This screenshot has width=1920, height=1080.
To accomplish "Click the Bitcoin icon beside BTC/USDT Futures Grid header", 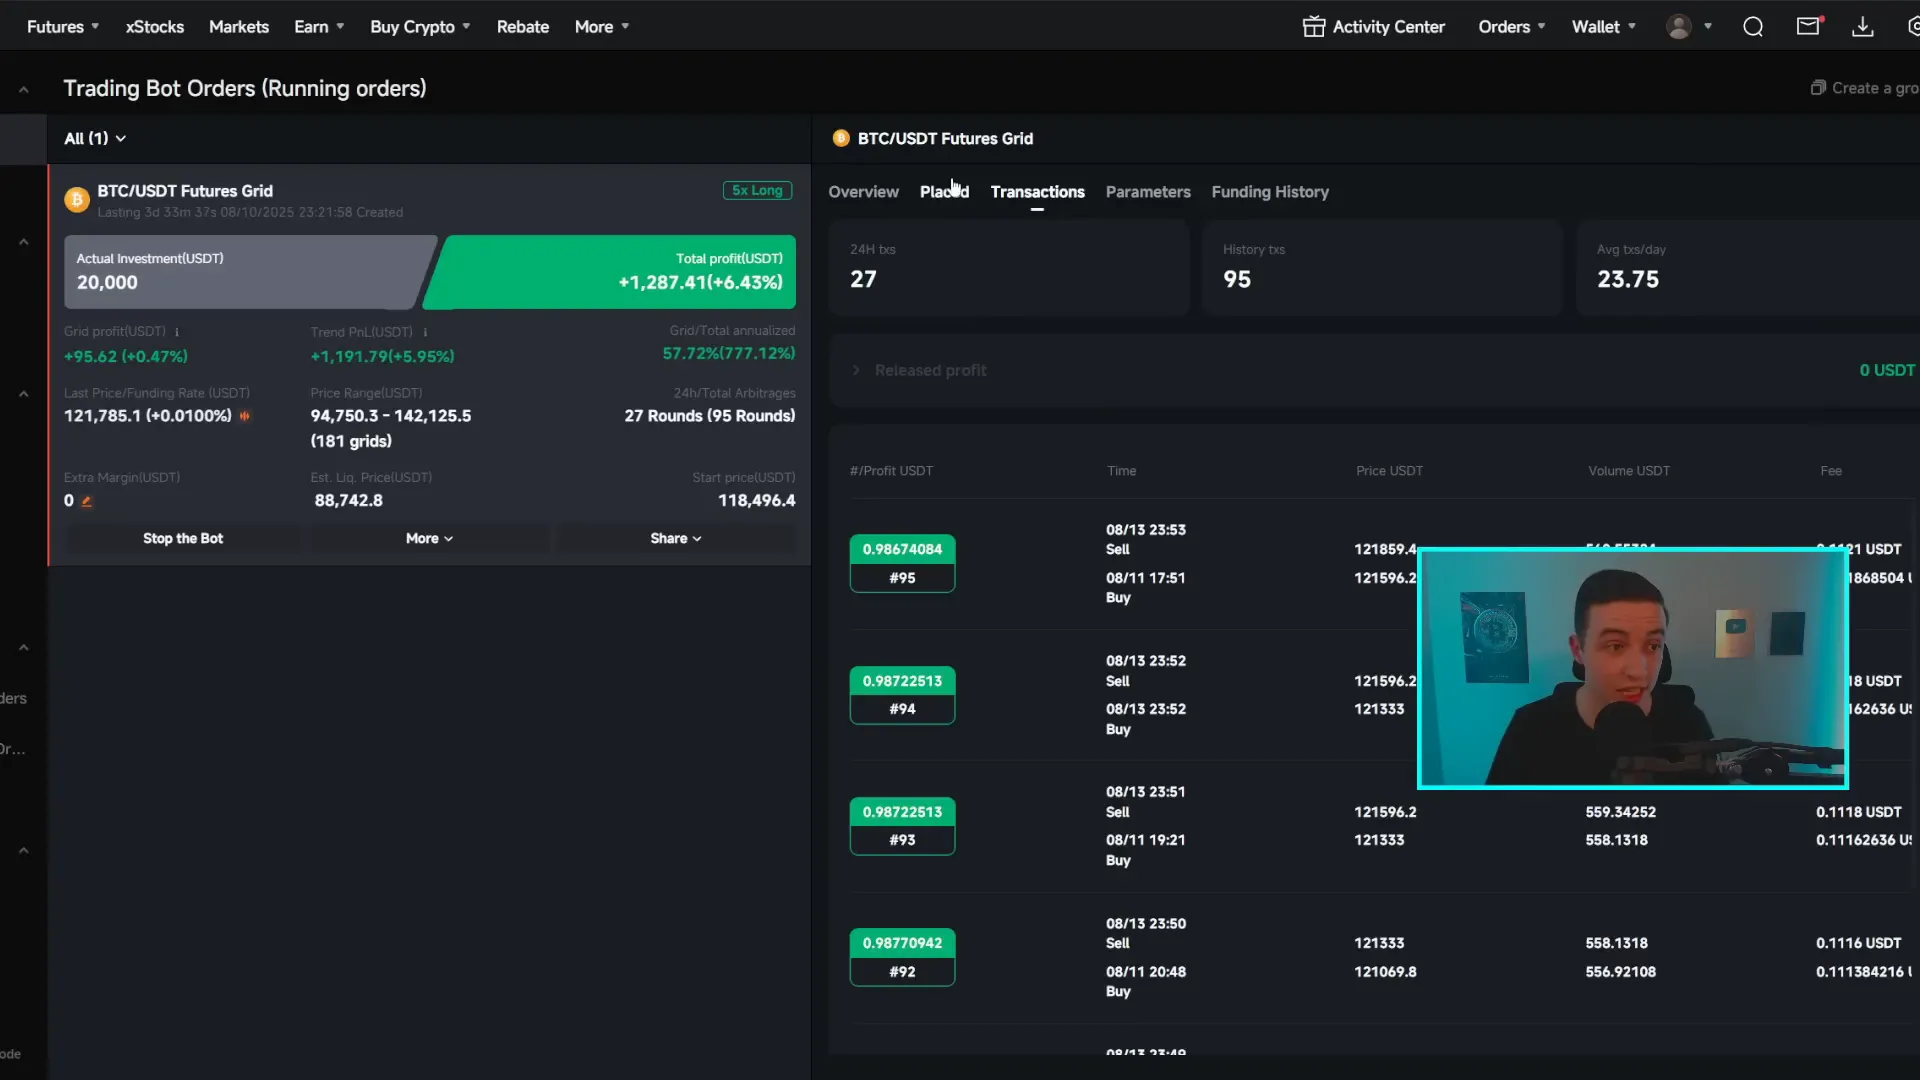I will tap(841, 138).
